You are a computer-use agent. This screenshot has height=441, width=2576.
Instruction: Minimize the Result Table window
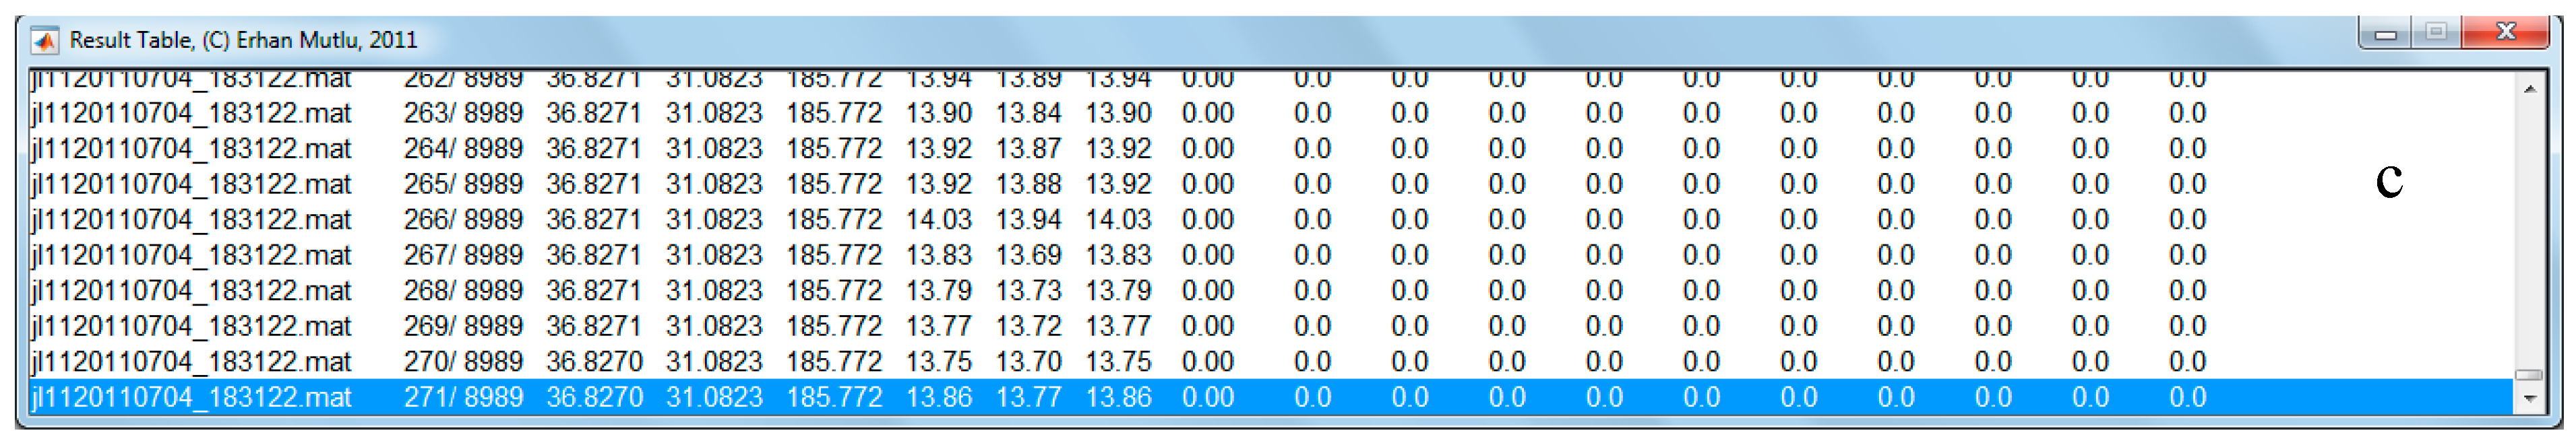[x=2384, y=33]
